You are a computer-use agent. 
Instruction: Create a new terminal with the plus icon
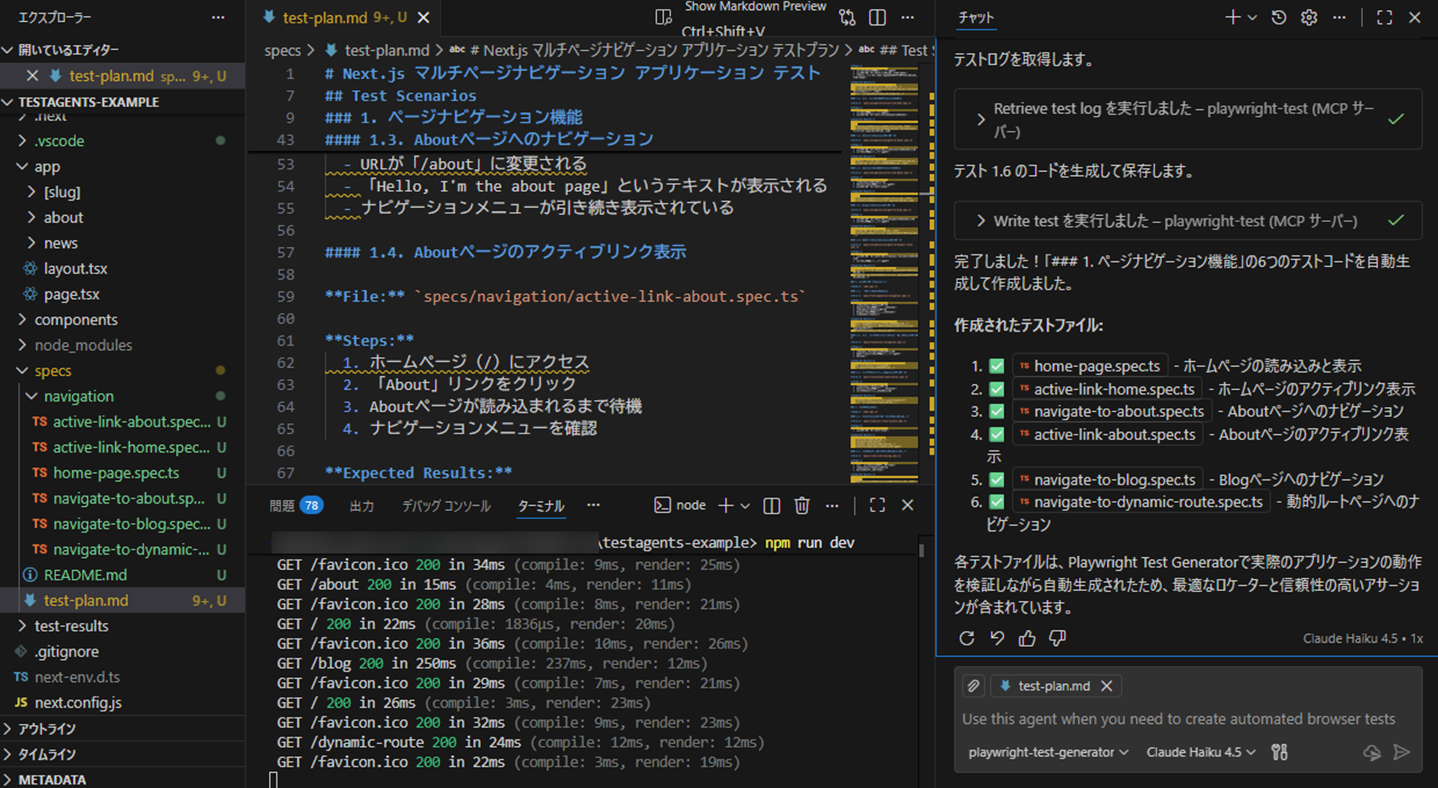coord(725,505)
